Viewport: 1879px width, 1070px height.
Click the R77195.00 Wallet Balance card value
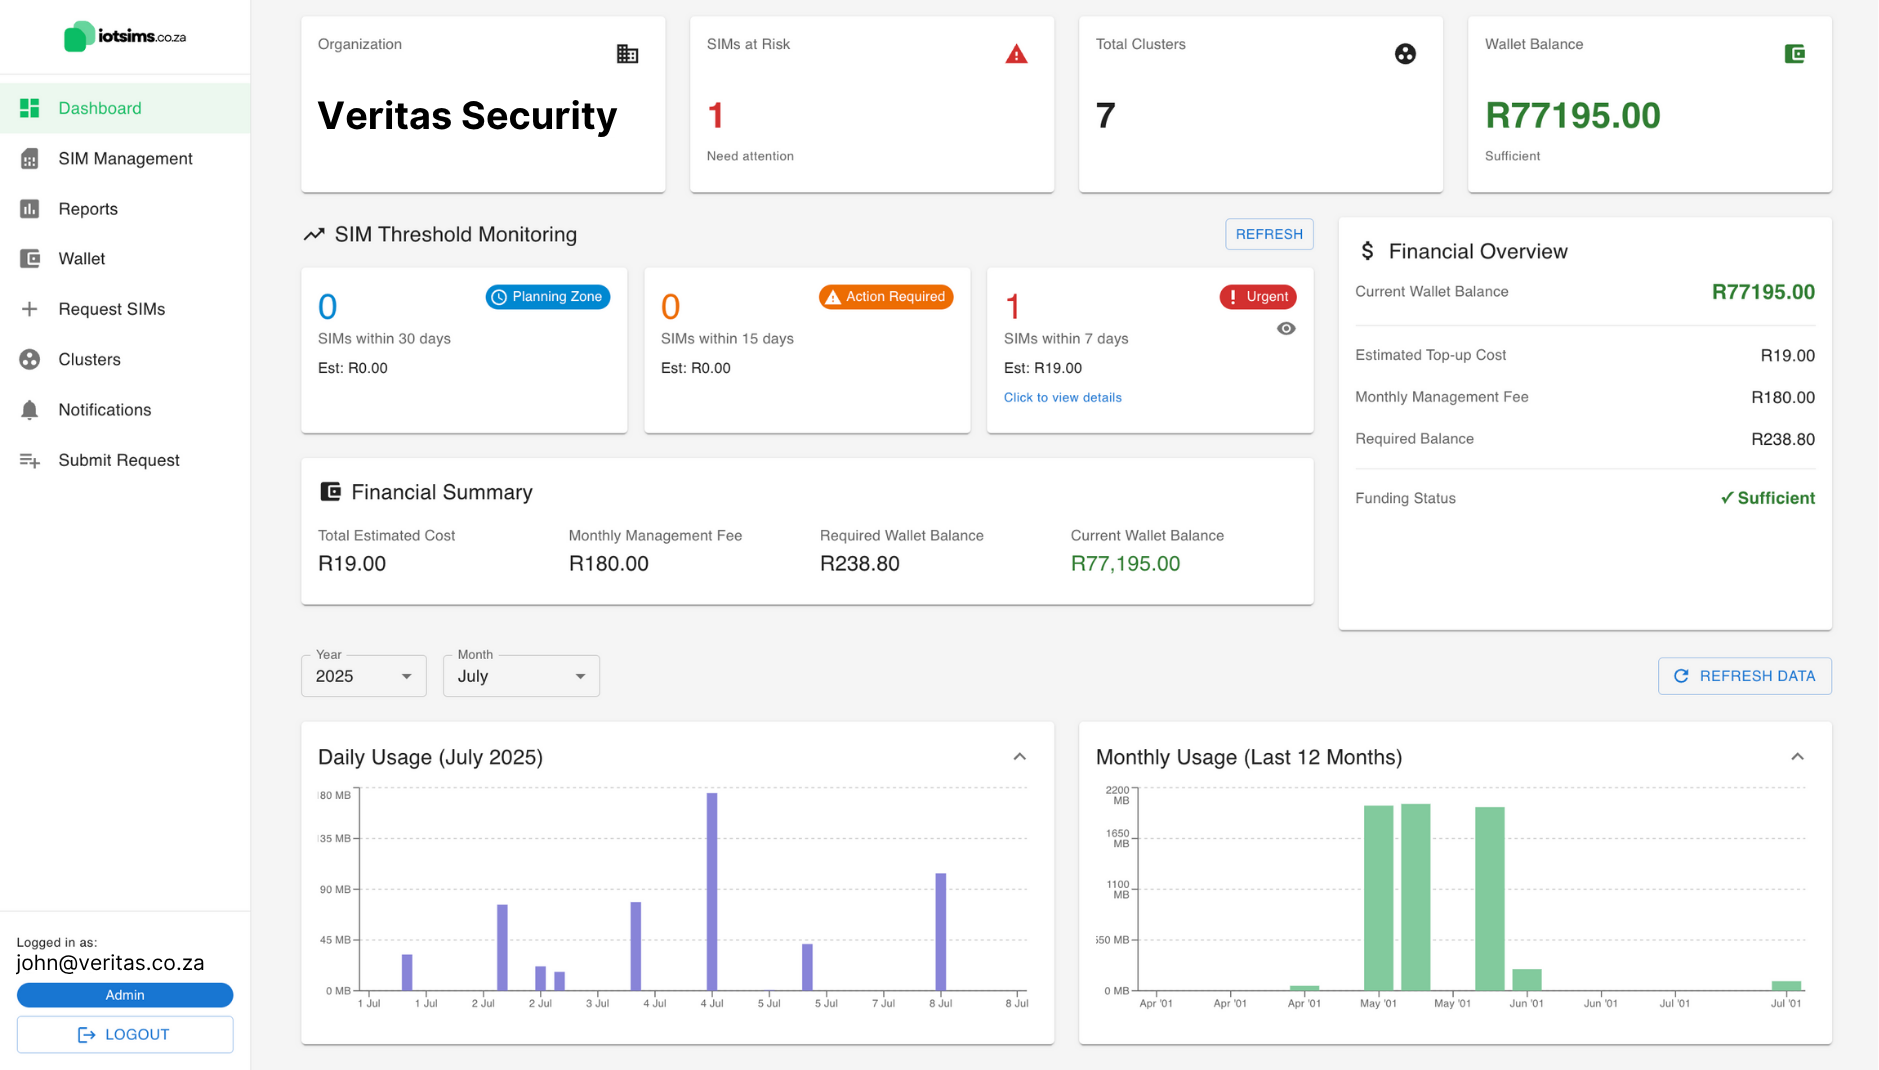[x=1572, y=116]
